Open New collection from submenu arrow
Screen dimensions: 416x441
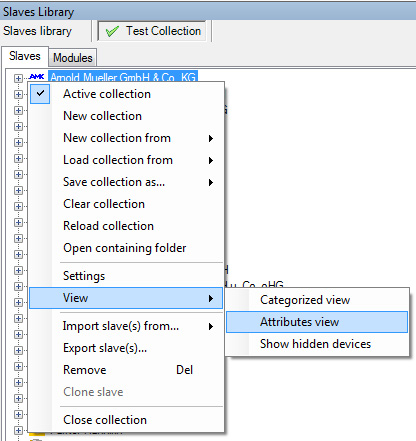pos(211,138)
